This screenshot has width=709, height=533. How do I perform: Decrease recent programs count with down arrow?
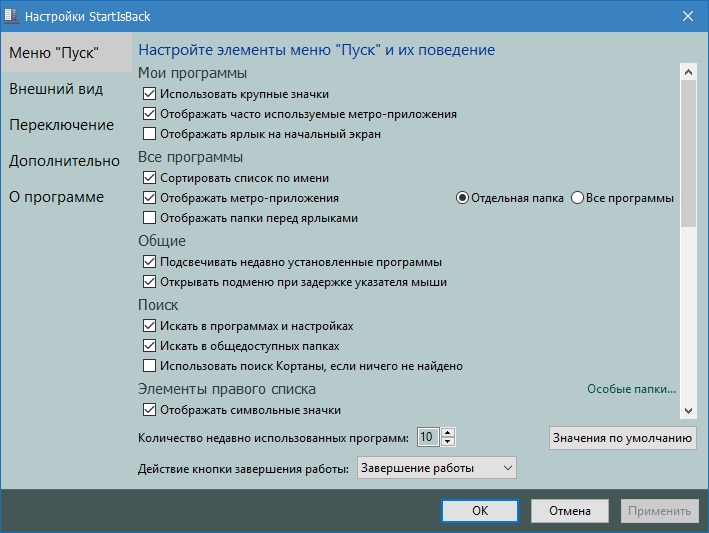tap(448, 442)
